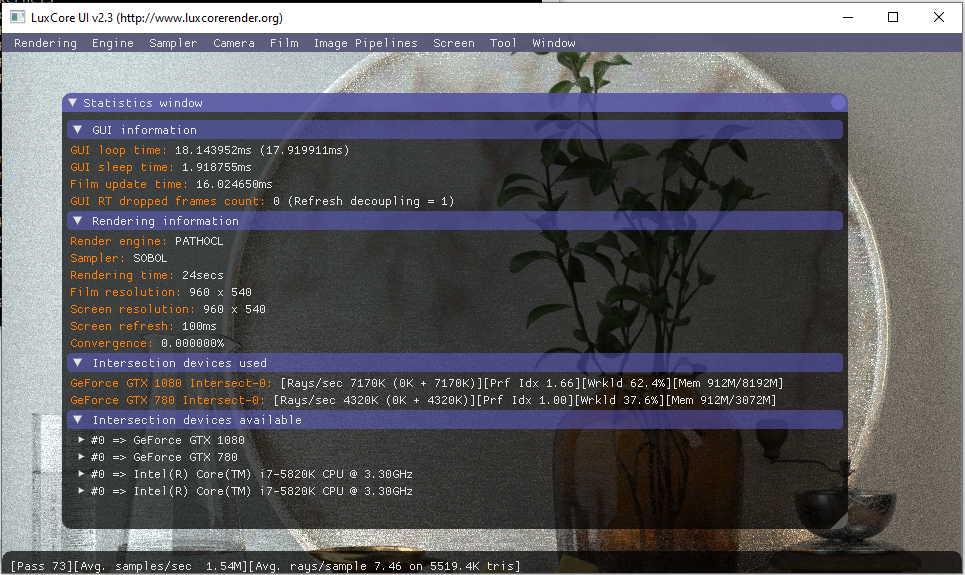Collapse Intersection devices available section

coord(78,420)
